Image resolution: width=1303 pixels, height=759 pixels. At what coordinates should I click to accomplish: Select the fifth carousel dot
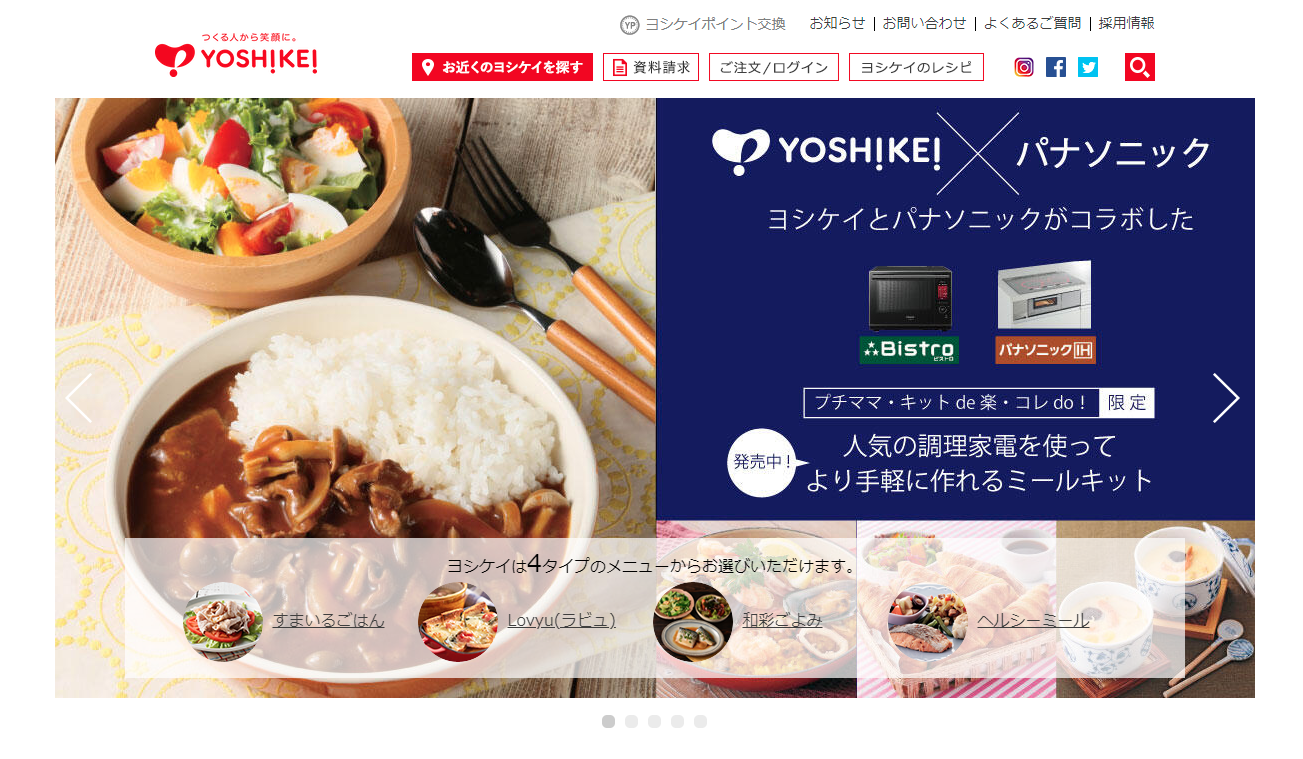[700, 721]
